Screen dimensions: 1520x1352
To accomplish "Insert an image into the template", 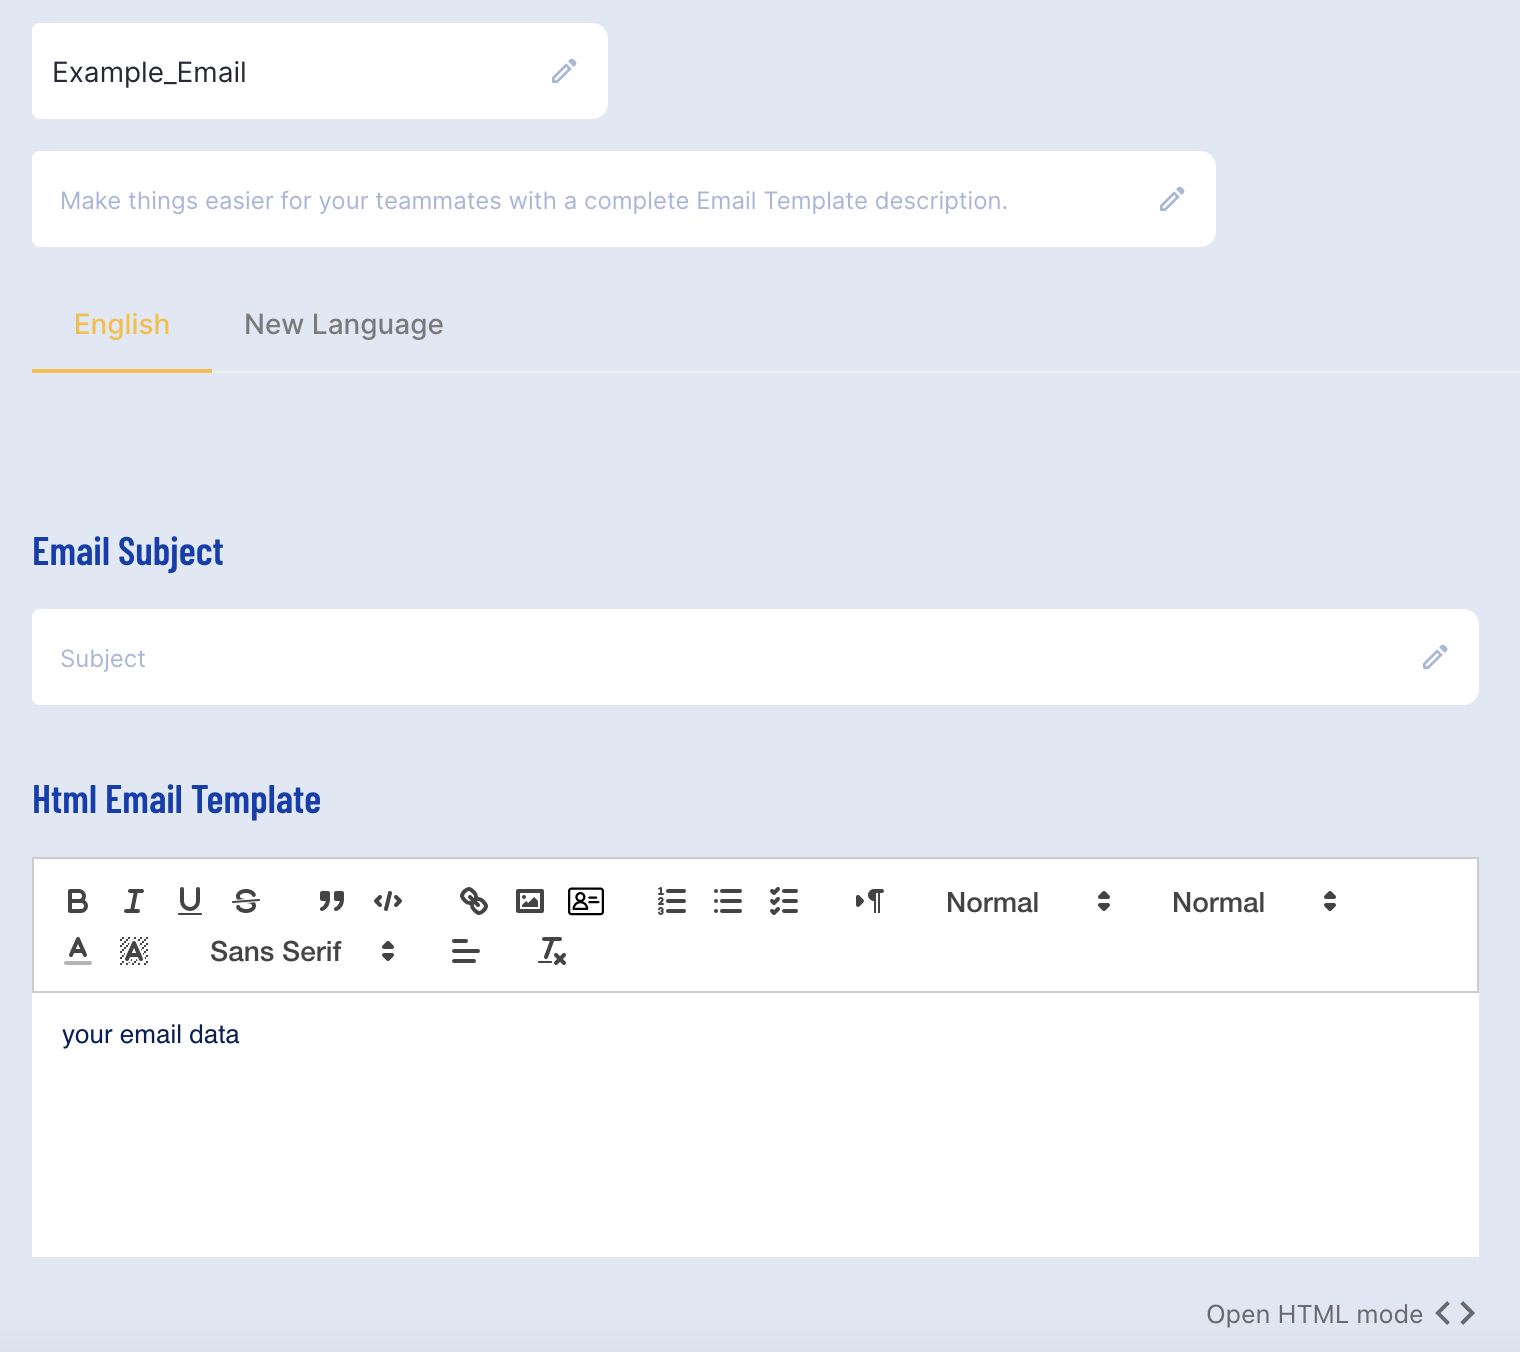I will 529,901.
